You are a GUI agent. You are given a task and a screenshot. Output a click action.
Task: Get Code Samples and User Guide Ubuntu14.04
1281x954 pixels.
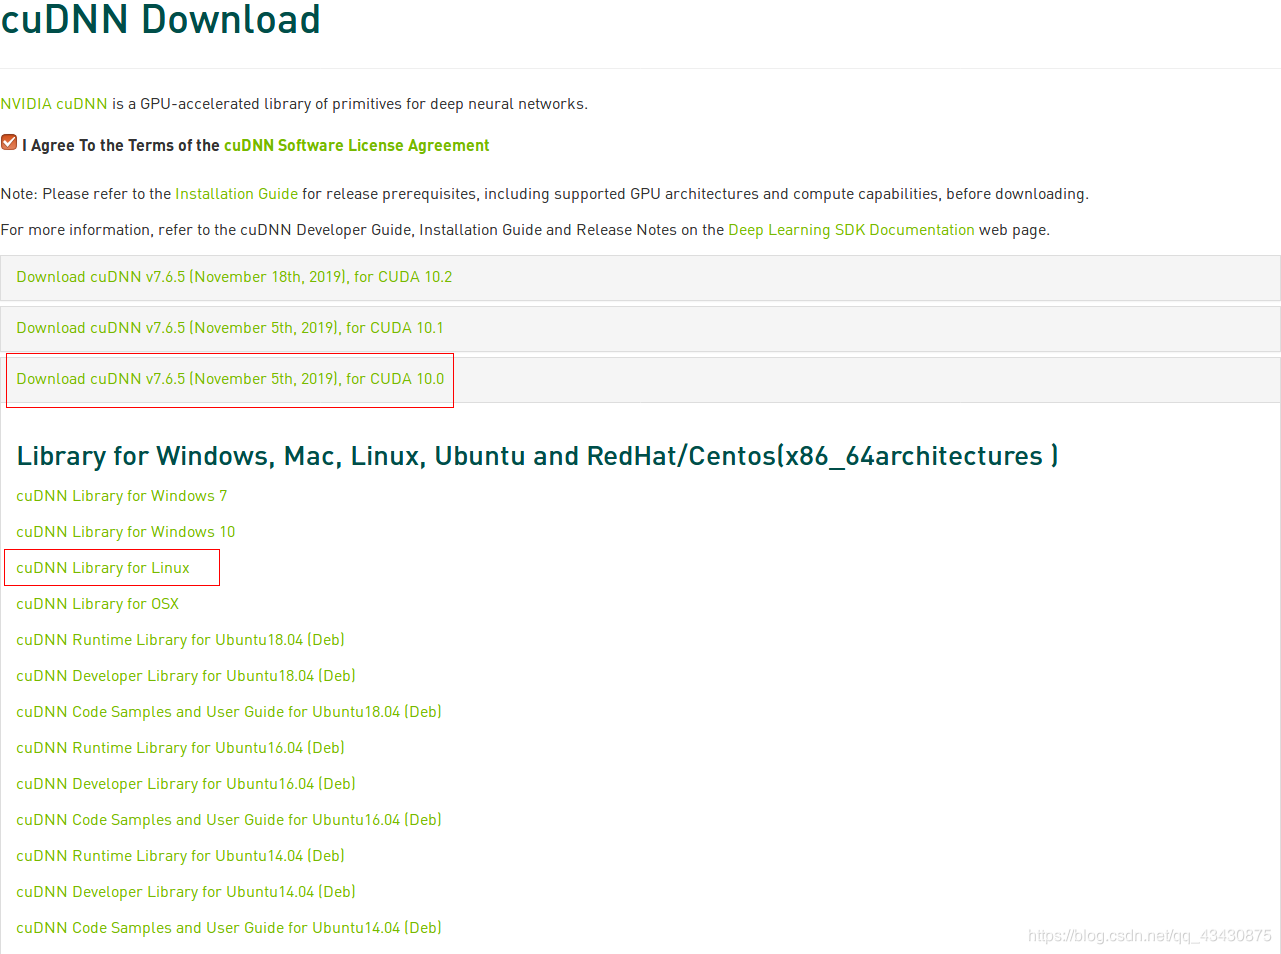[229, 928]
